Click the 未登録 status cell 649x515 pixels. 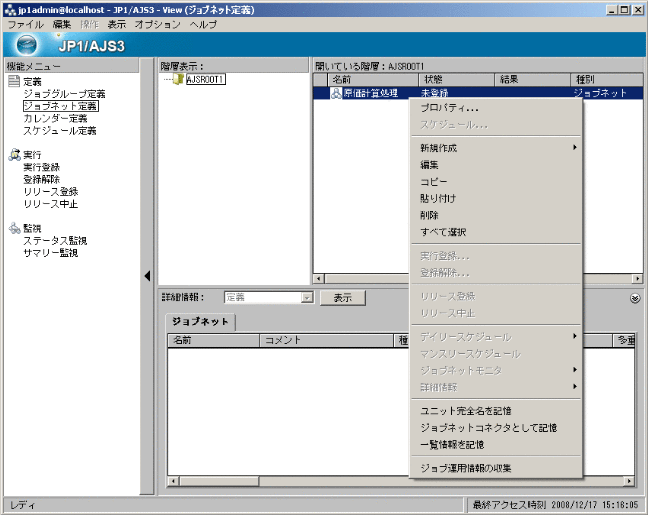pos(435,93)
